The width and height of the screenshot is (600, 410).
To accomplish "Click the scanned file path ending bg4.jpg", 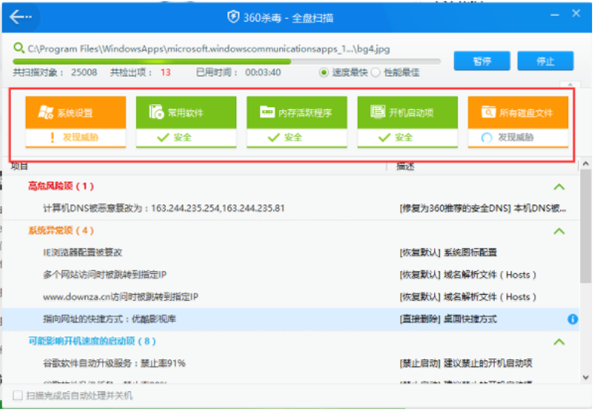I will (x=209, y=49).
